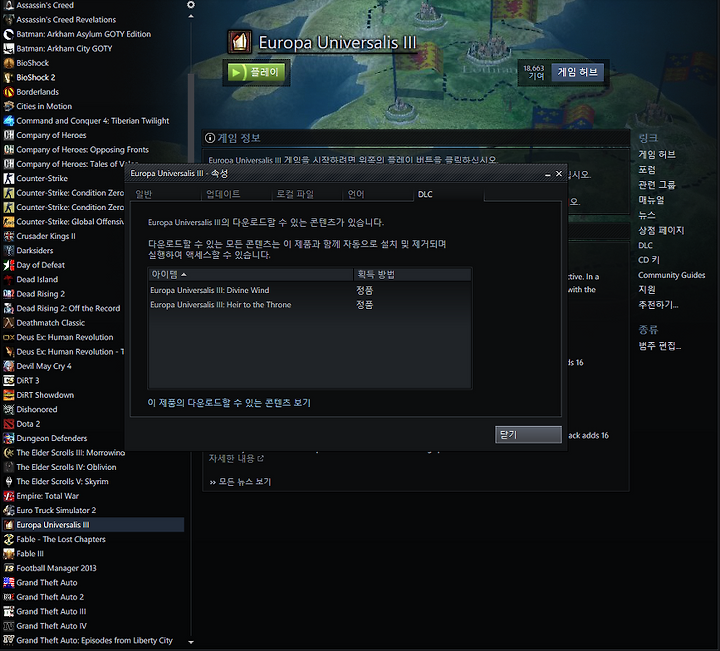Click the Dead Island icon

click(x=8, y=279)
